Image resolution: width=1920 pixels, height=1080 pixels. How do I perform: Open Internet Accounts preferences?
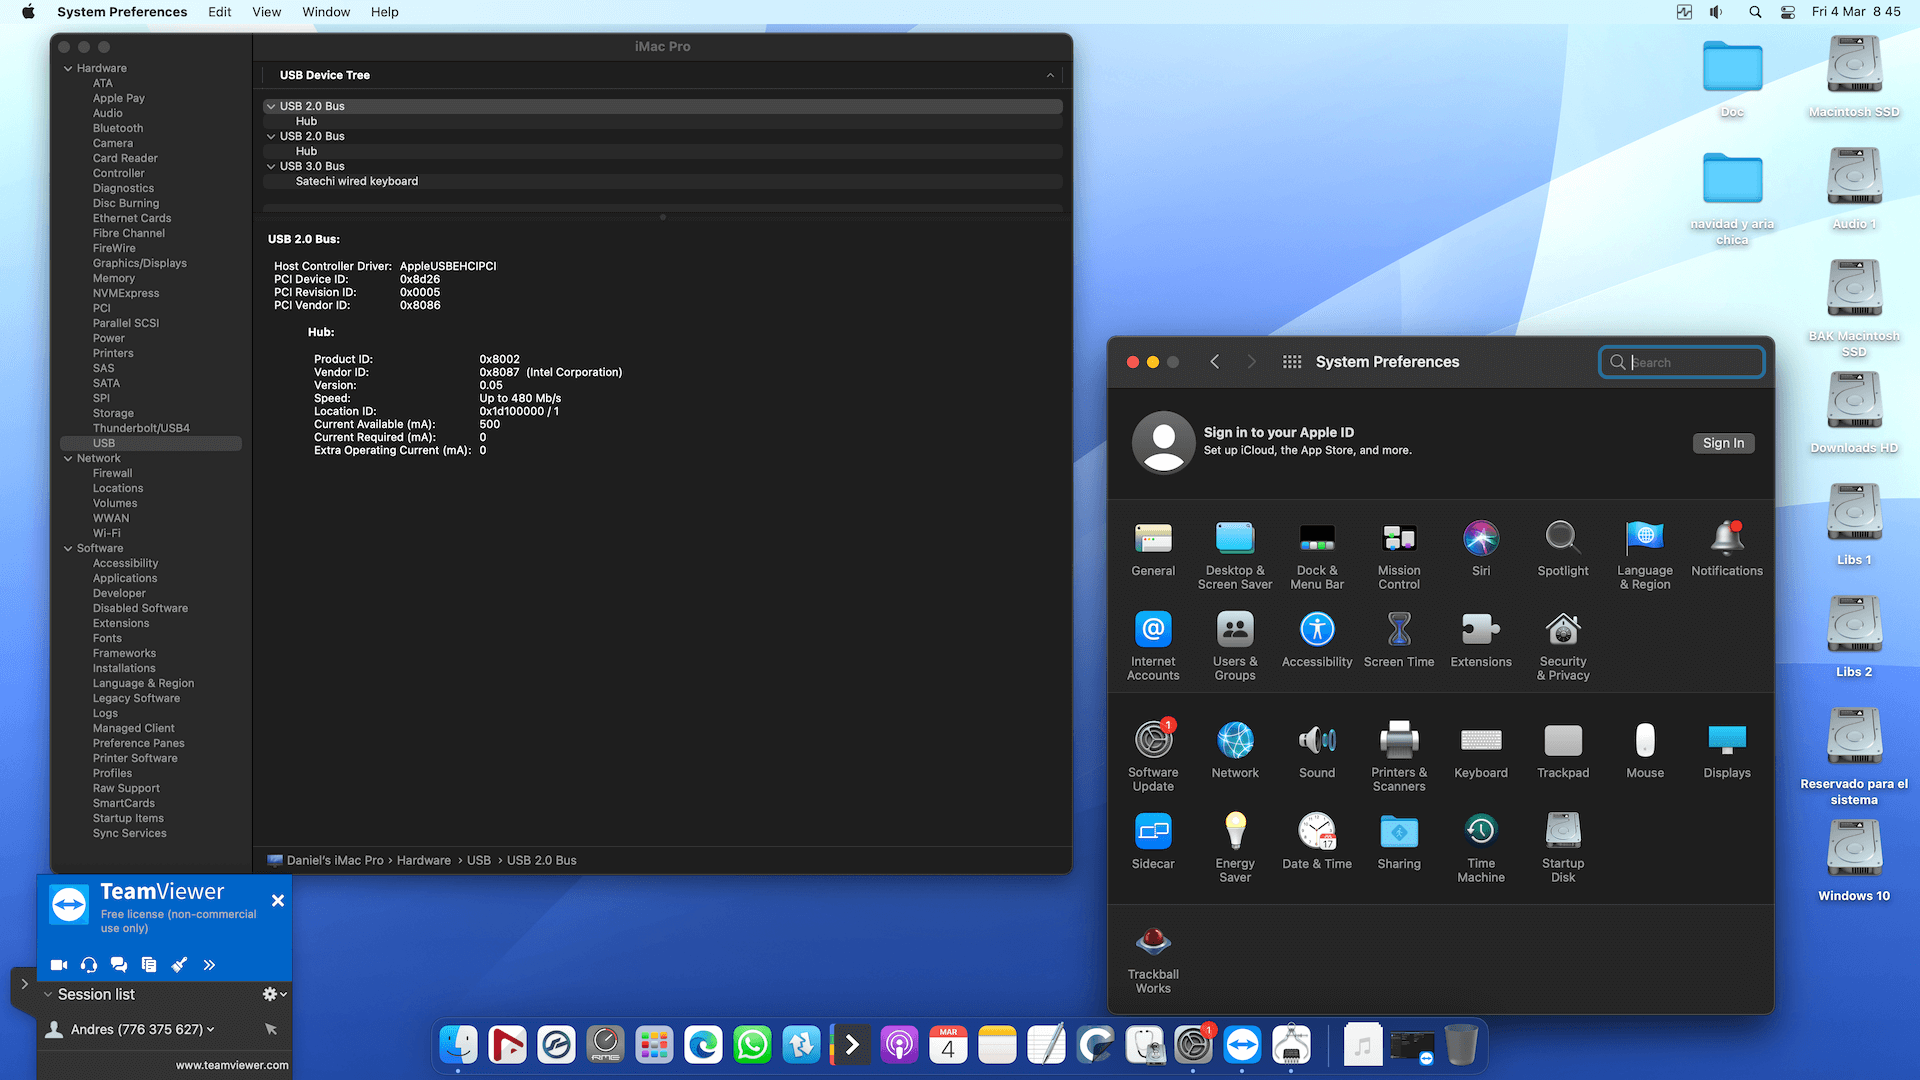point(1153,646)
